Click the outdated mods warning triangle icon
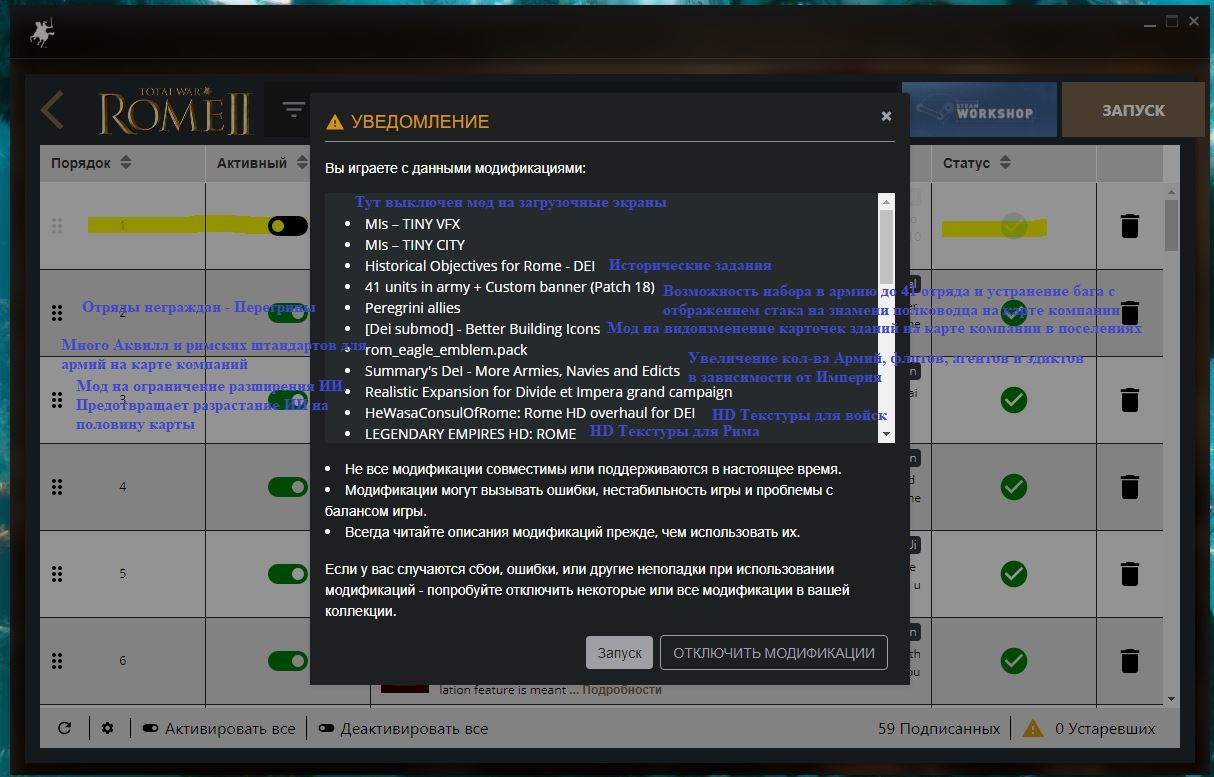1214x777 pixels. [1032, 728]
